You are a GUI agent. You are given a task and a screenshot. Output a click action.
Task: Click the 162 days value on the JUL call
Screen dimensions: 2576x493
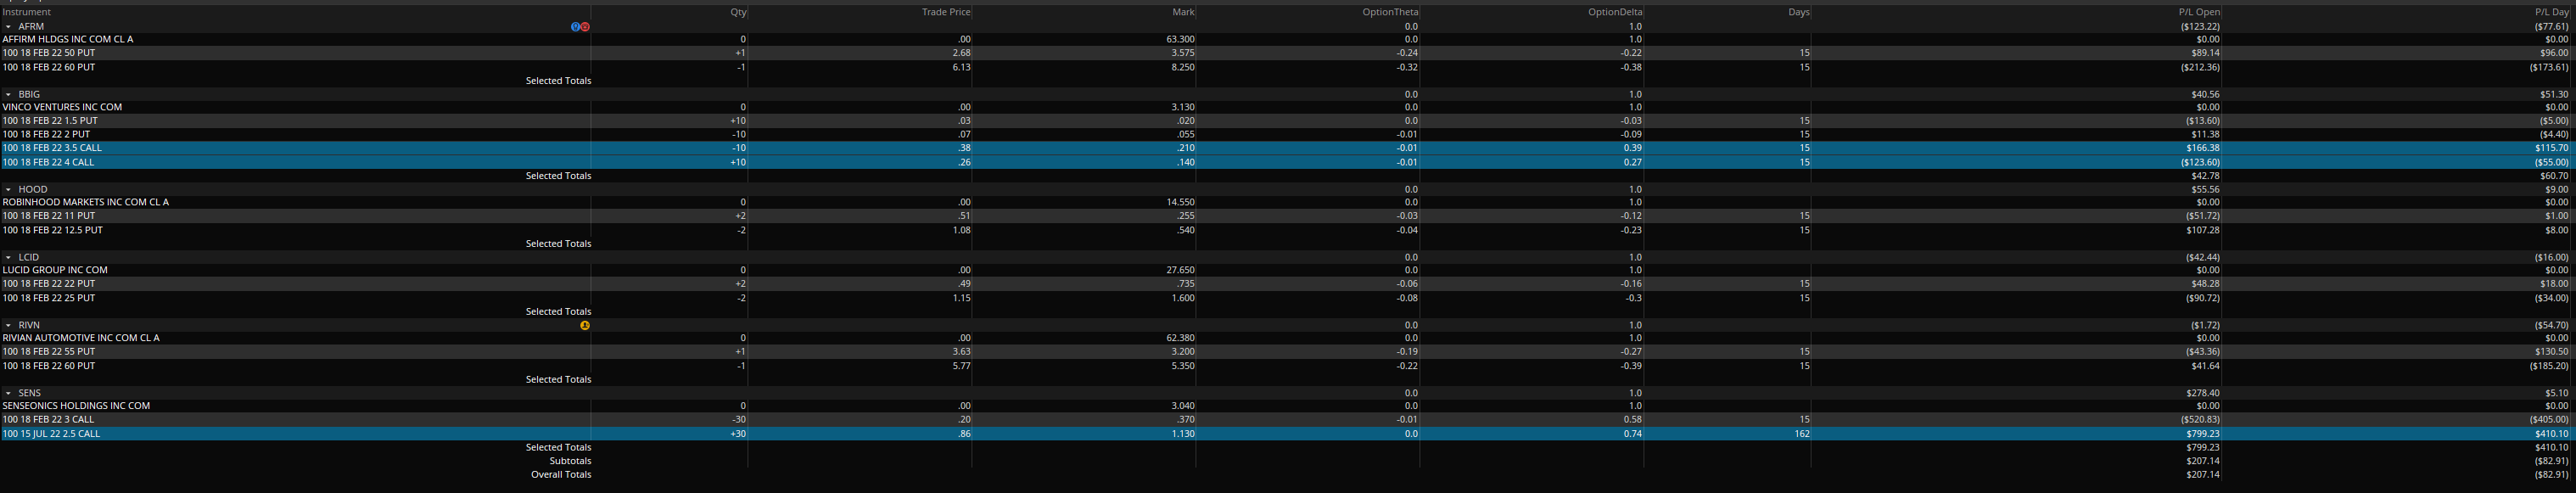tap(1803, 435)
